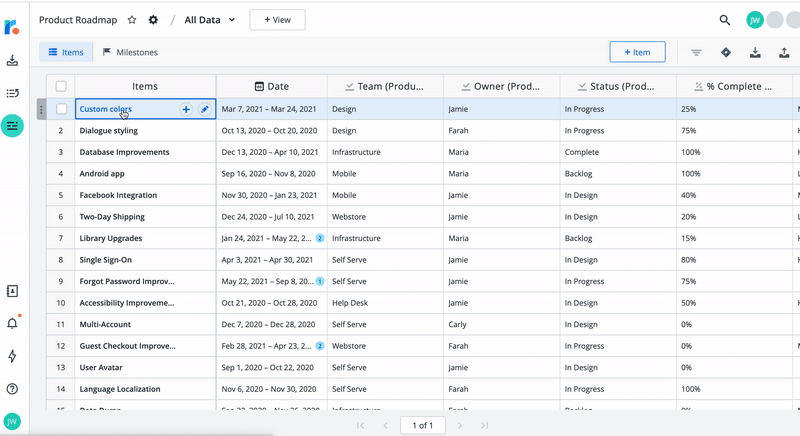The width and height of the screenshot is (800, 436).
Task: Click the upload export icon in toolbar
Action: coord(784,52)
